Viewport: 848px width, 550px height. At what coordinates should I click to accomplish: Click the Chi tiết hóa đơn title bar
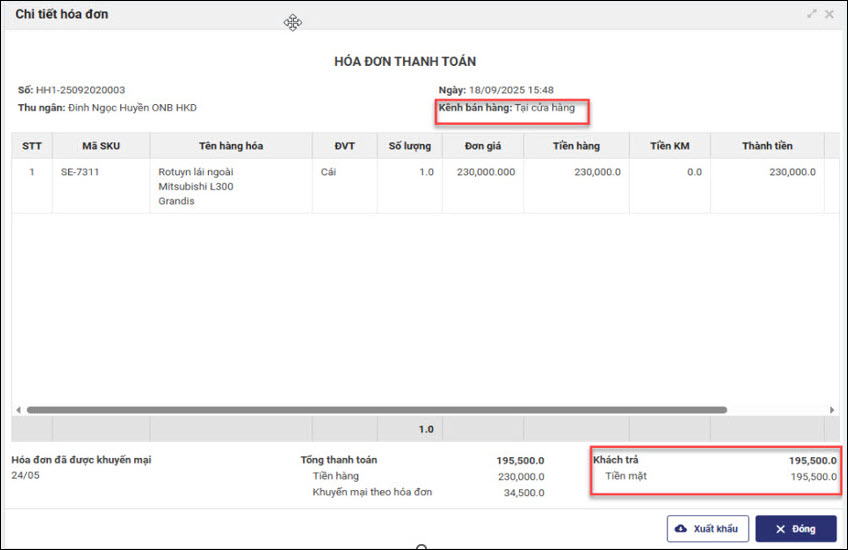(62, 14)
